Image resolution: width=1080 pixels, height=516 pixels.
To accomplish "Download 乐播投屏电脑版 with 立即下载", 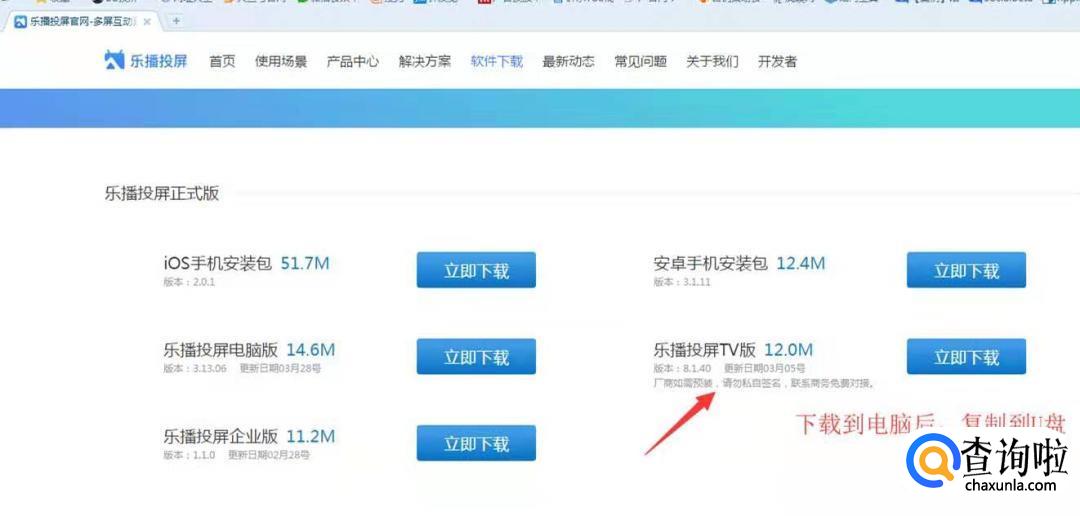I will [x=476, y=357].
